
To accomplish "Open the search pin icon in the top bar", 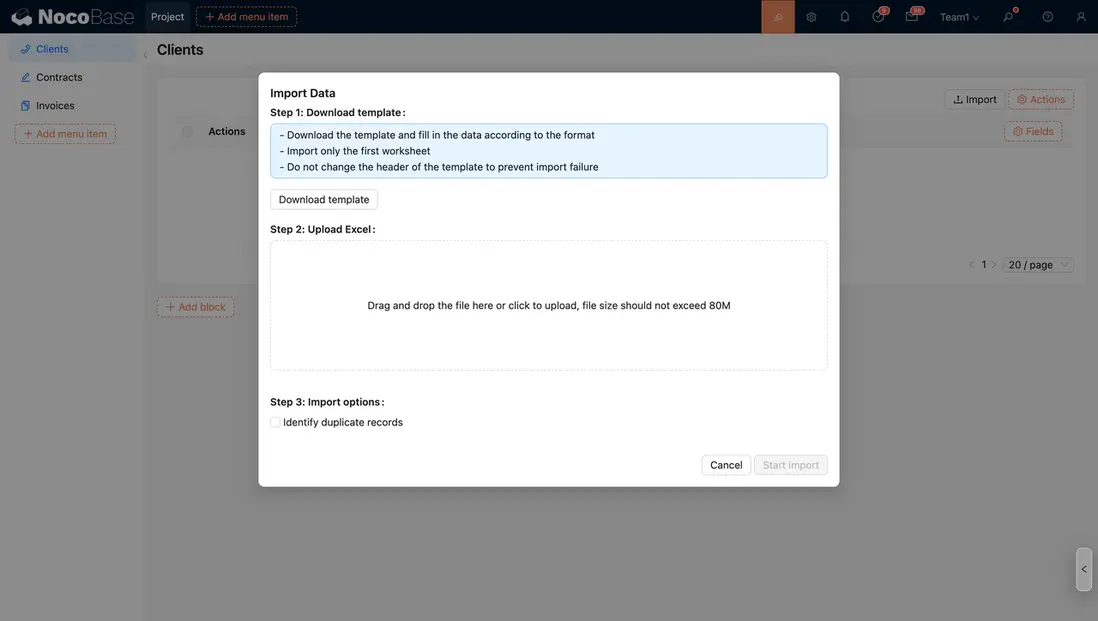I will [1008, 17].
